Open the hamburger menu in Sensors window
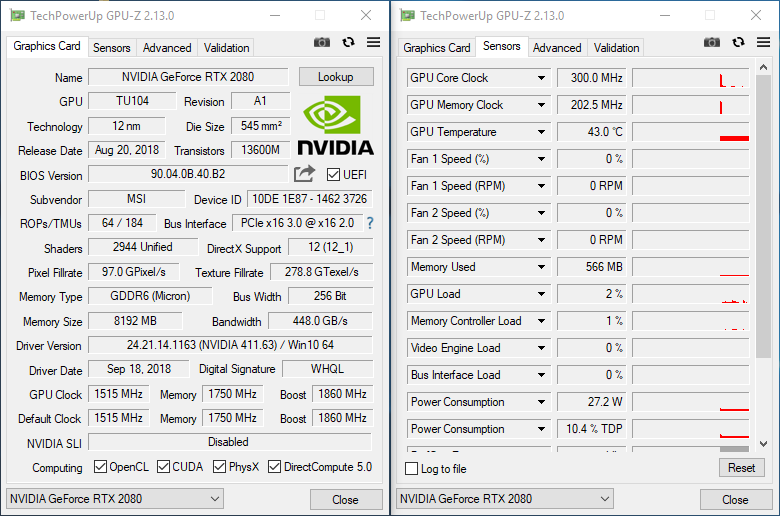 pyautogui.click(x=763, y=43)
